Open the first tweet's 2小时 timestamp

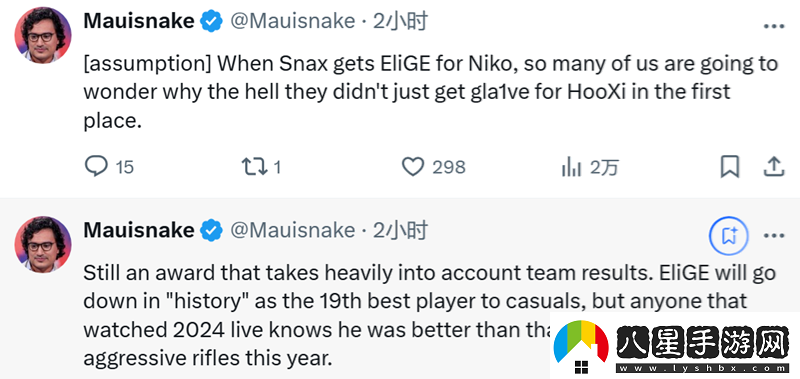tap(400, 21)
